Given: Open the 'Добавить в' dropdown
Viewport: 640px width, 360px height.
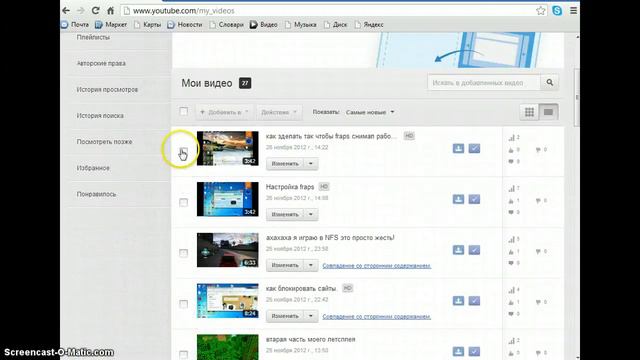Looking at the screenshot, I should point(224,112).
